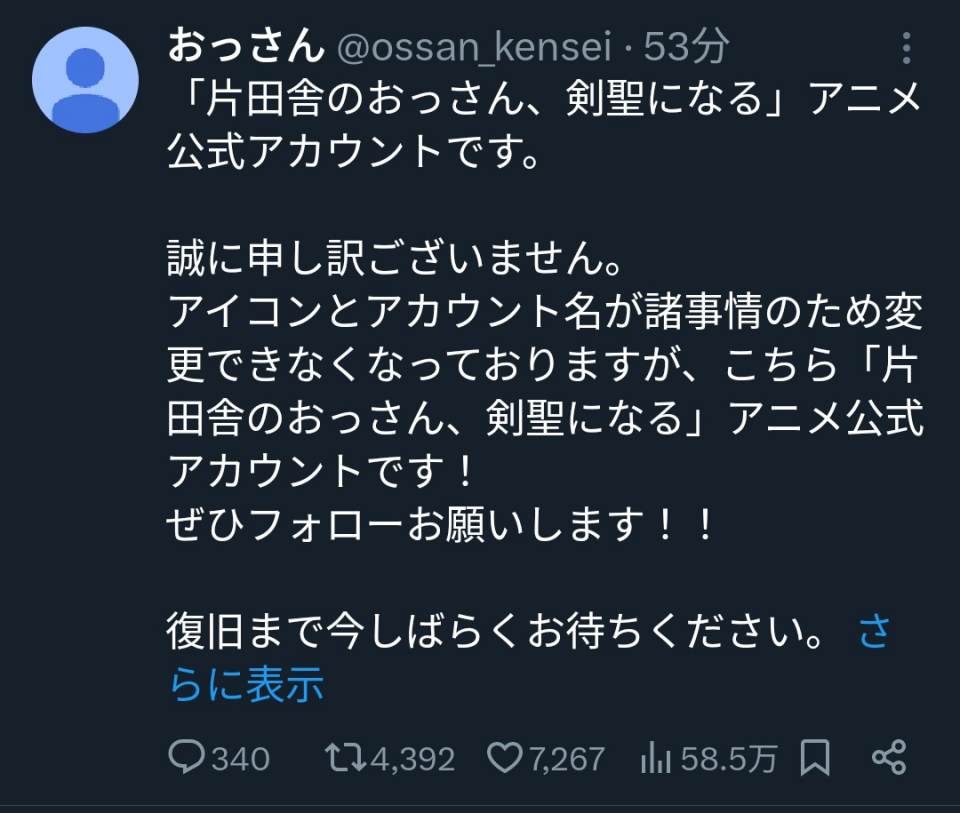This screenshot has width=960, height=813.
Task: Click the 58.5万 views count
Action: pos(728,759)
